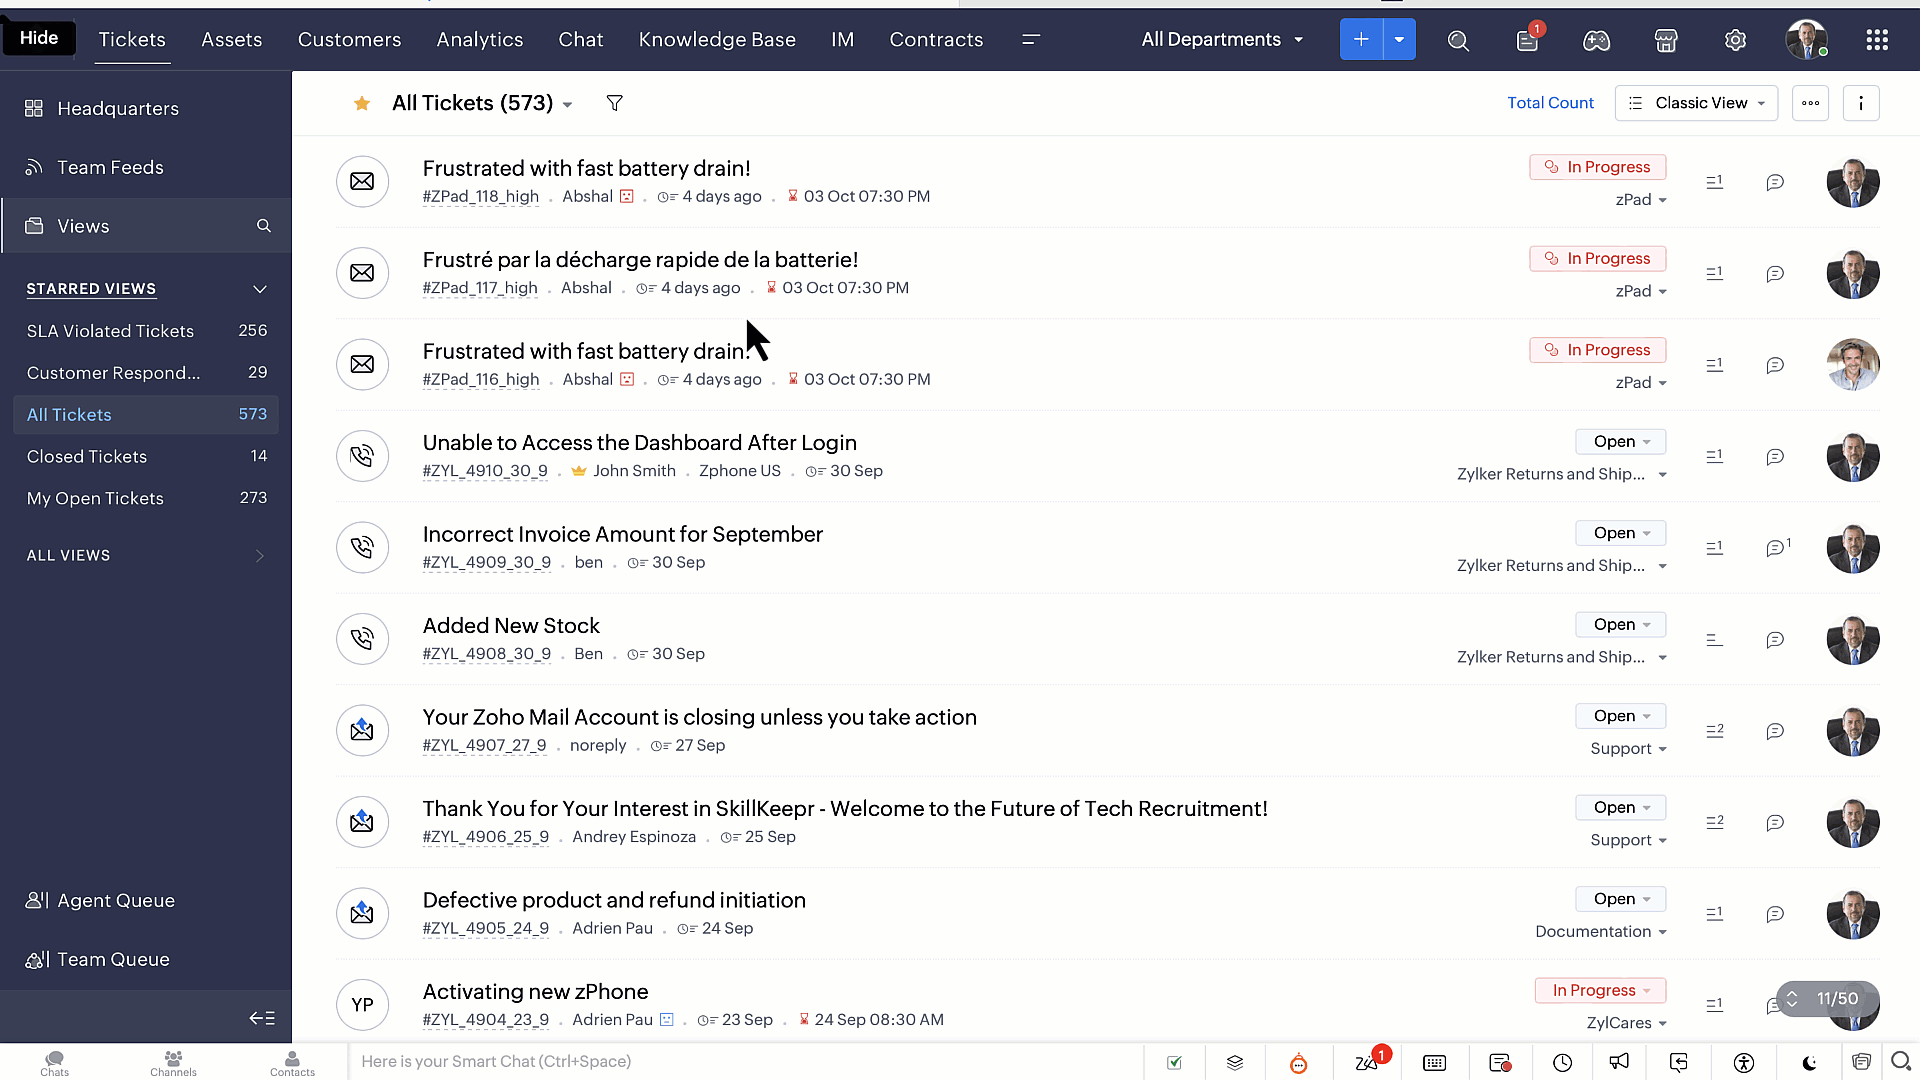The height and width of the screenshot is (1080, 1920).
Task: Open the marketplace store icon
Action: [1666, 40]
